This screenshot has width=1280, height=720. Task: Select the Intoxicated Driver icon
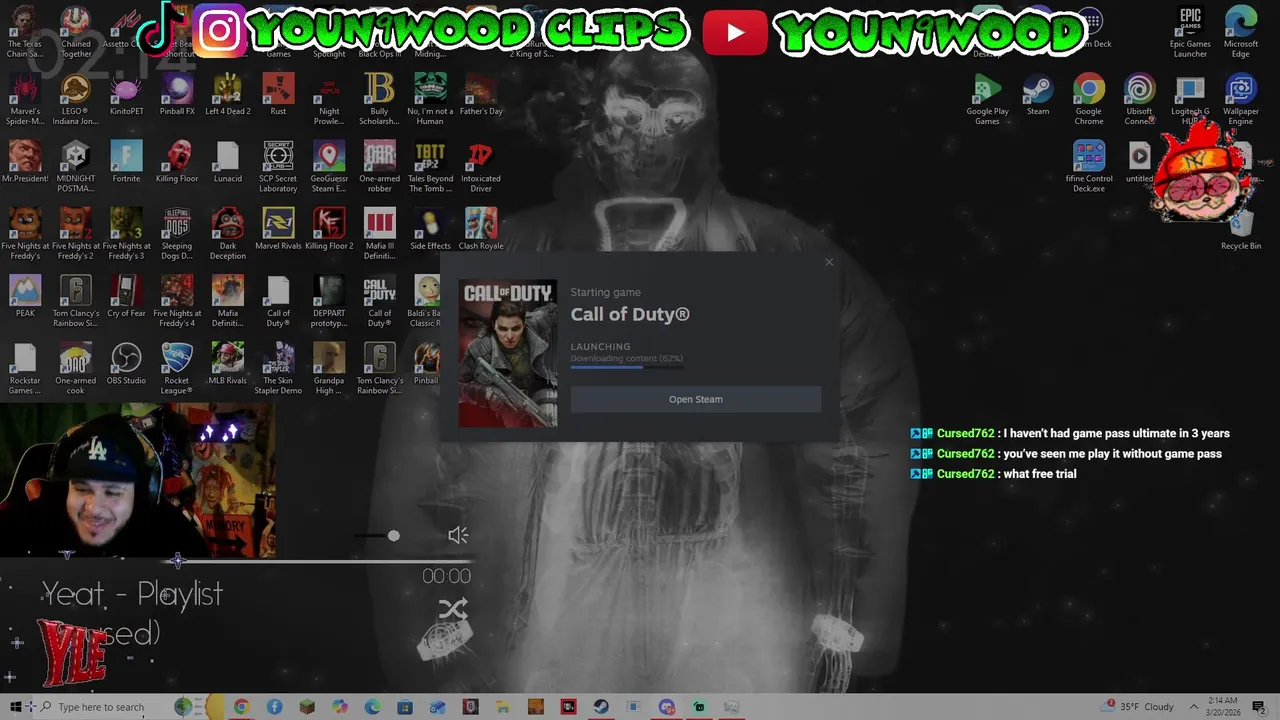click(481, 167)
